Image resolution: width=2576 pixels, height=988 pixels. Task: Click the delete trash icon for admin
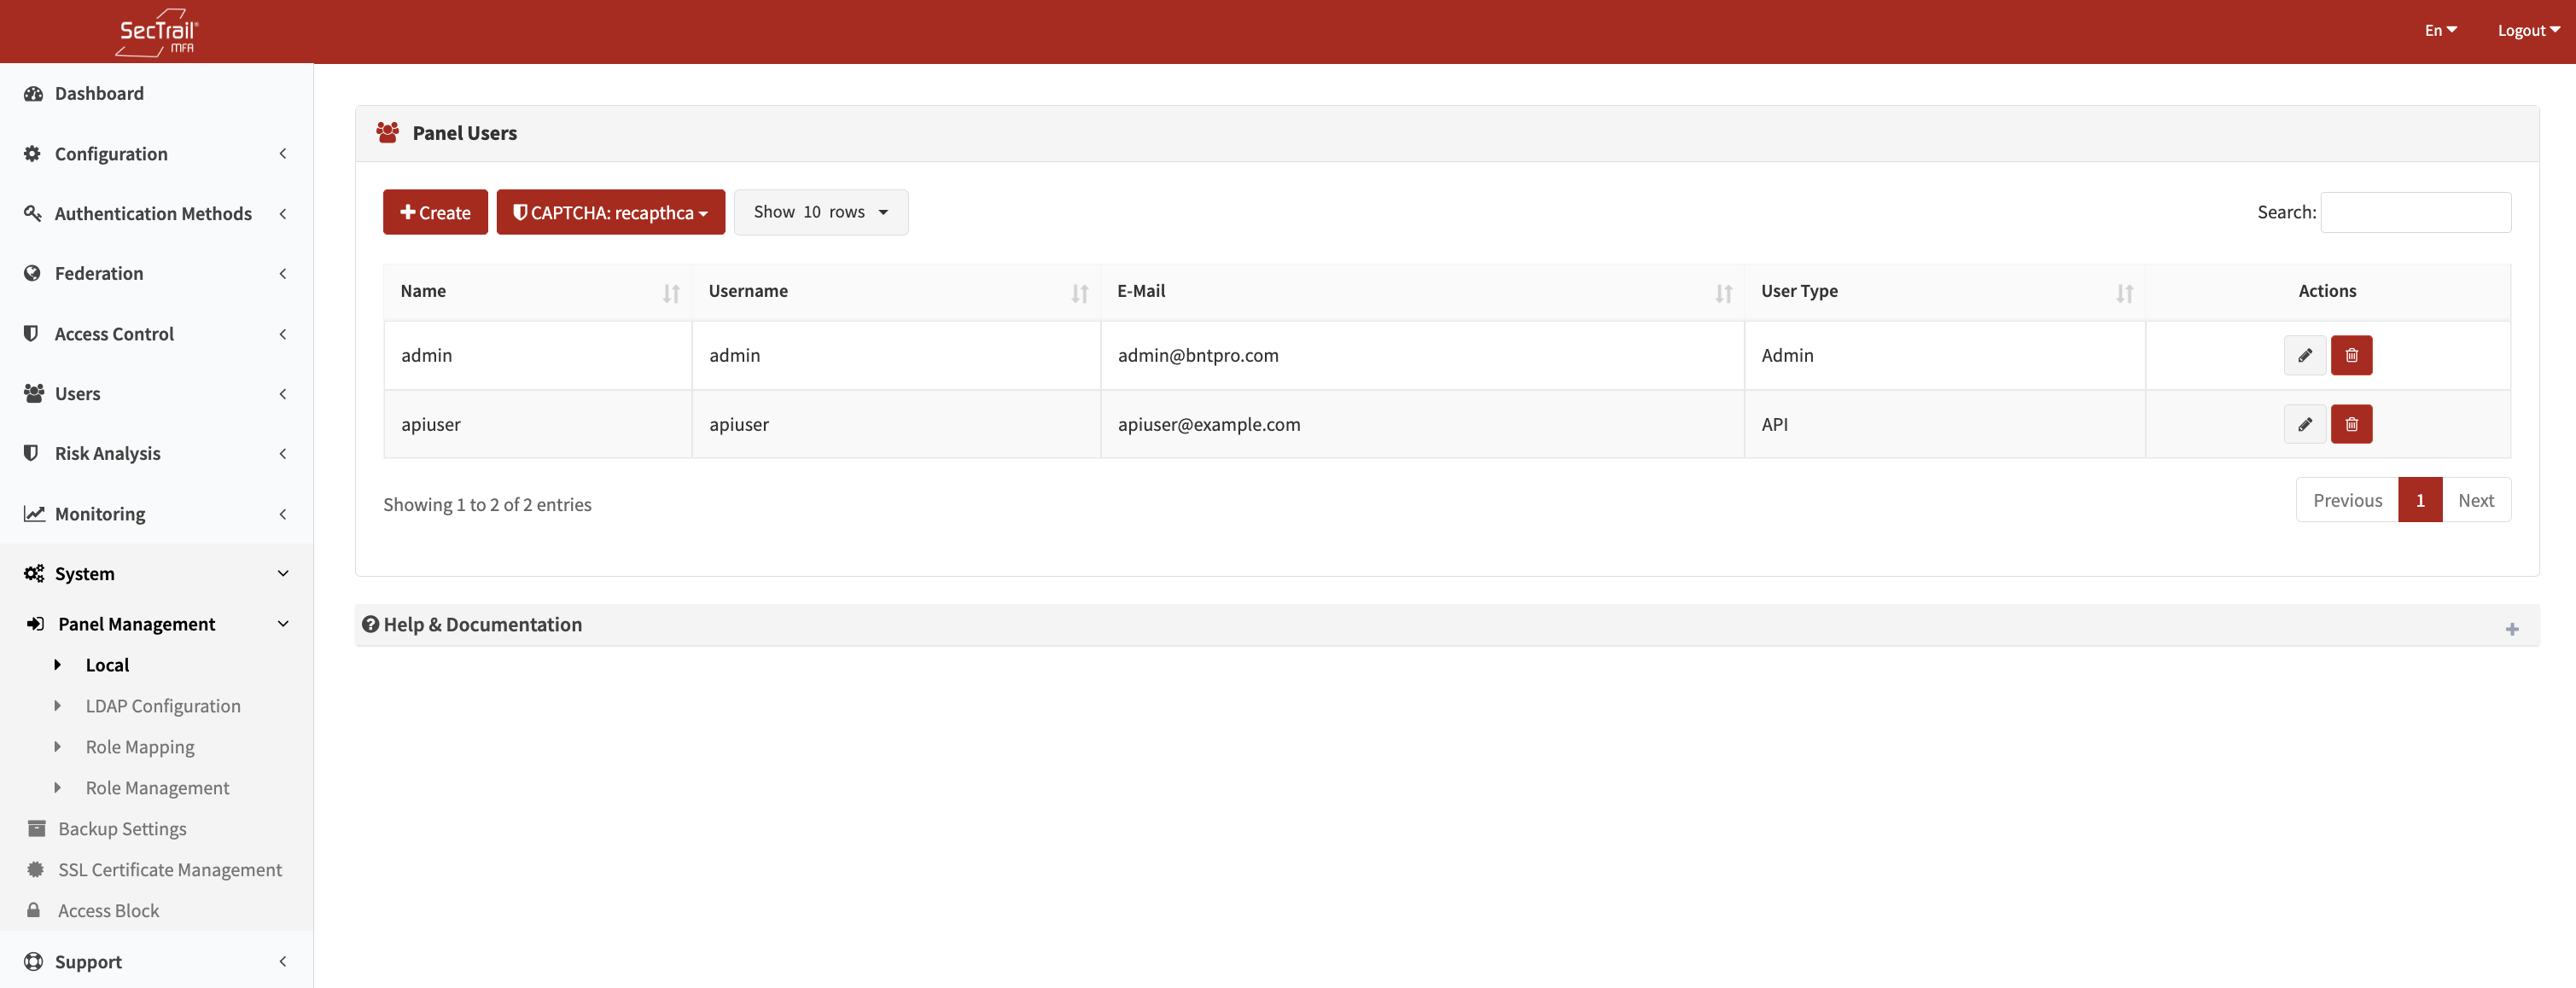(x=2351, y=355)
